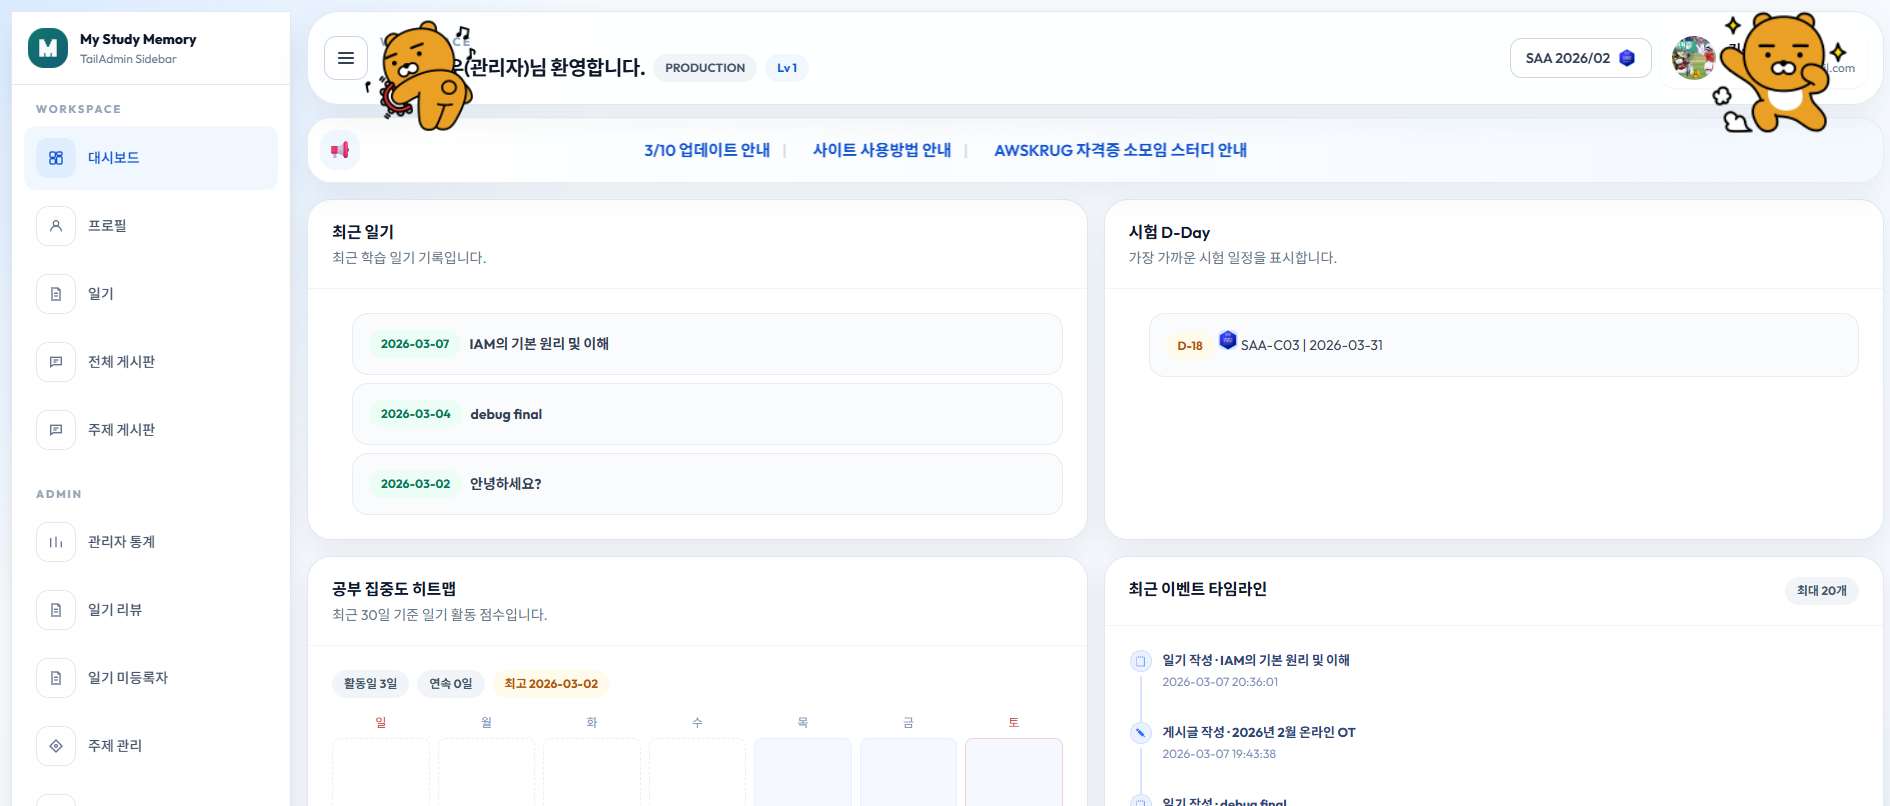Open AWSKRUG 자격증 소모임 스터디 안내 notice
Image resolution: width=1890 pixels, height=806 pixels.
pyautogui.click(x=1120, y=150)
